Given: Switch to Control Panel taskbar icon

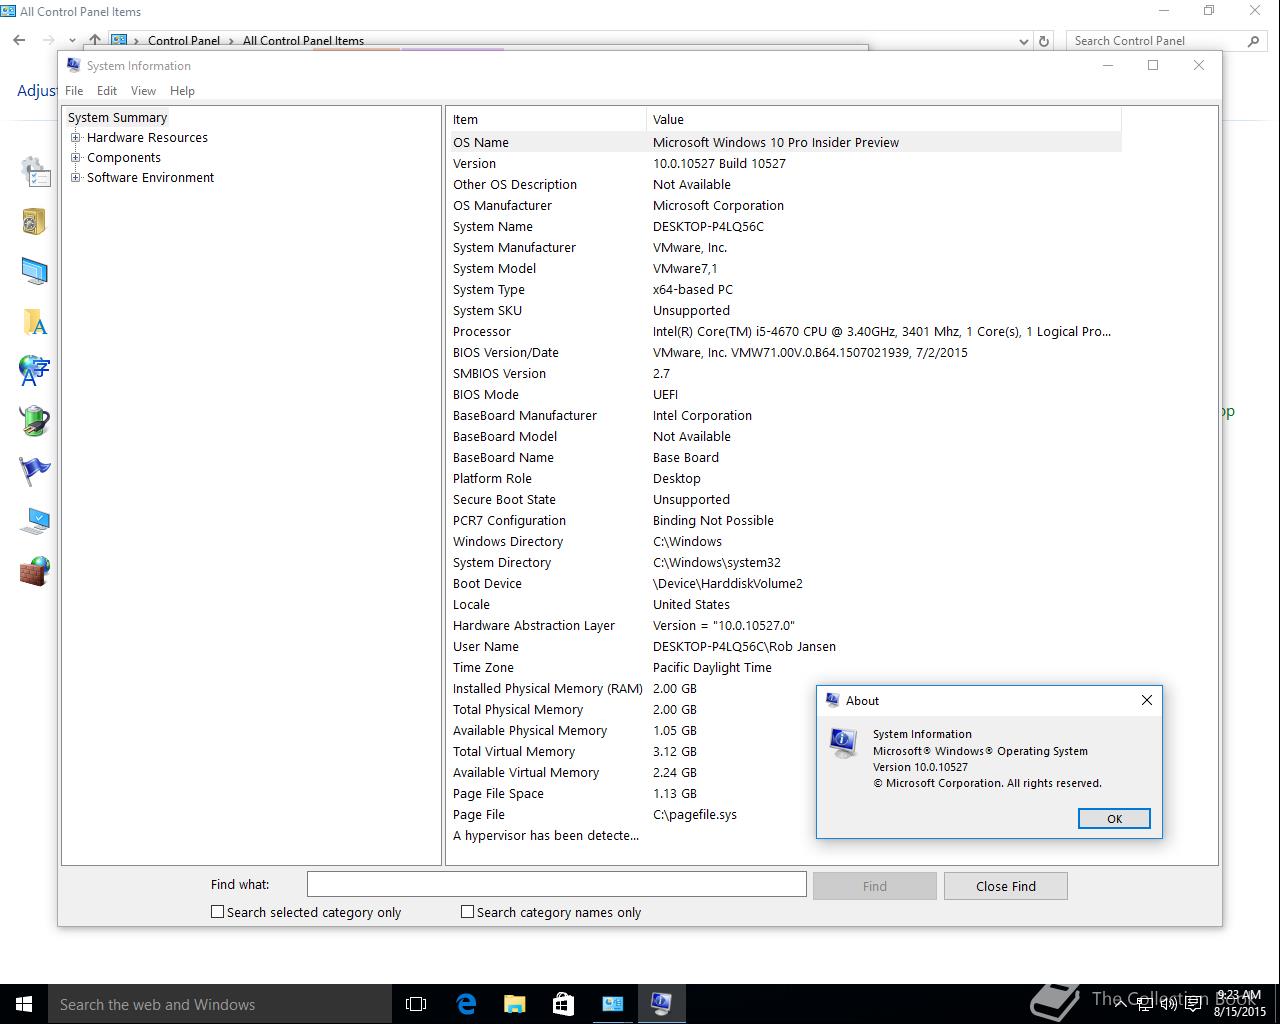Looking at the screenshot, I should point(612,1004).
